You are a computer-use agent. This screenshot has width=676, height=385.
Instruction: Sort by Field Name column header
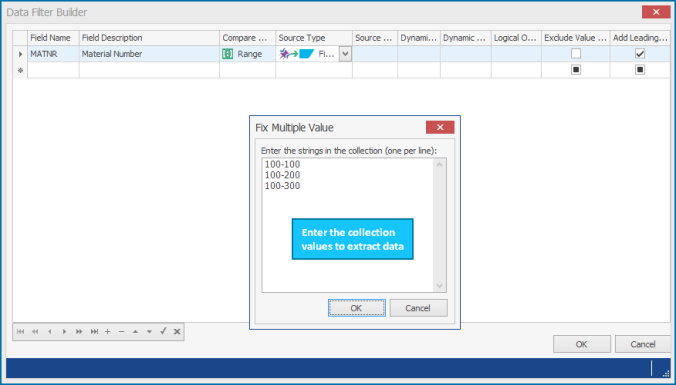(53, 38)
